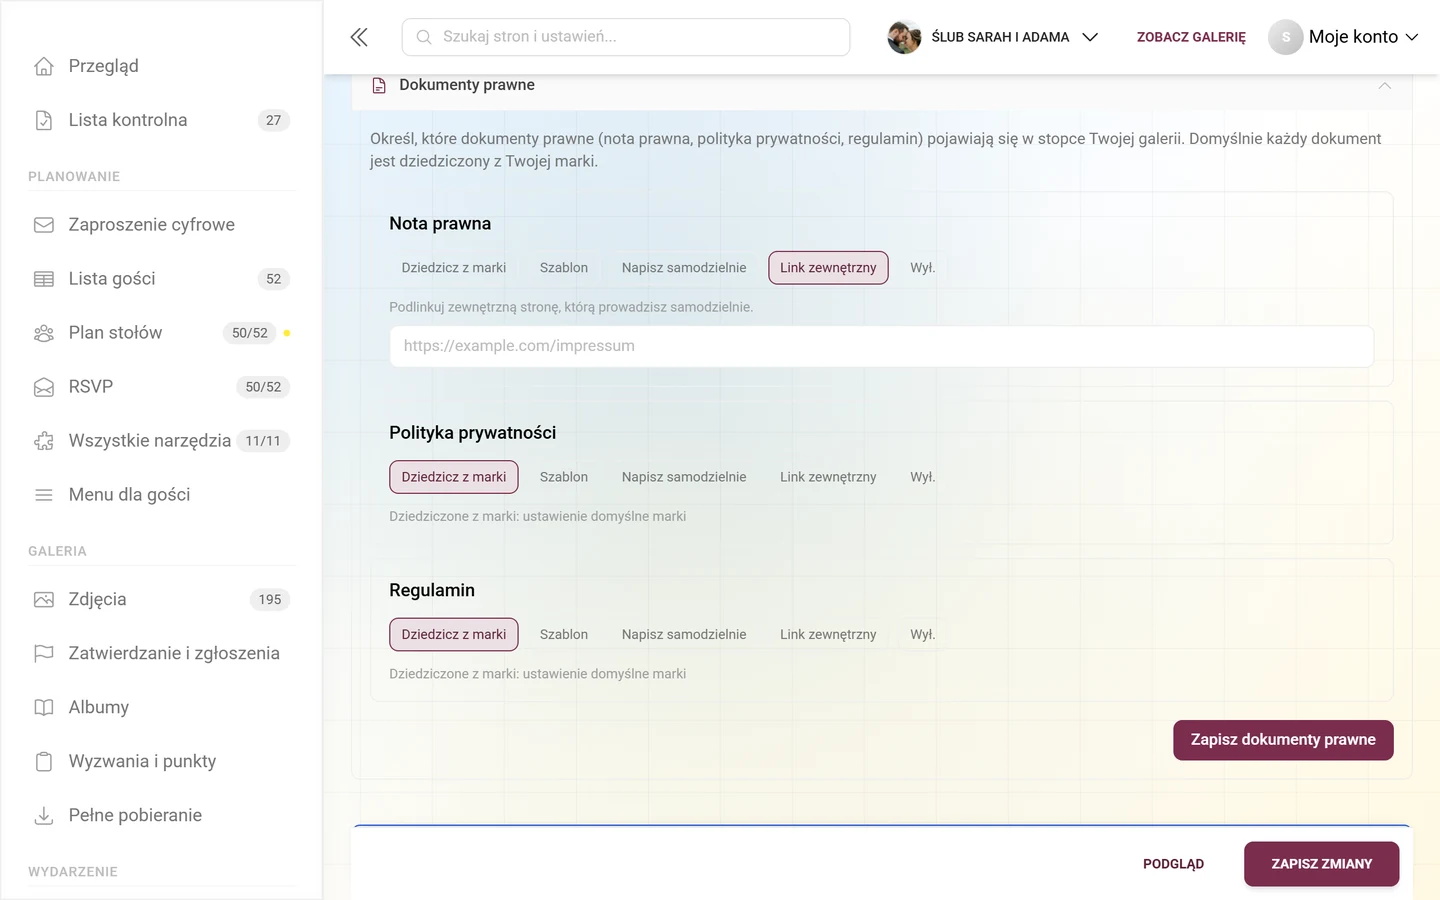The image size is (1440, 900).
Task: Click the Zatwierdzanie i zgłoszenia flag icon
Action: pyautogui.click(x=44, y=654)
